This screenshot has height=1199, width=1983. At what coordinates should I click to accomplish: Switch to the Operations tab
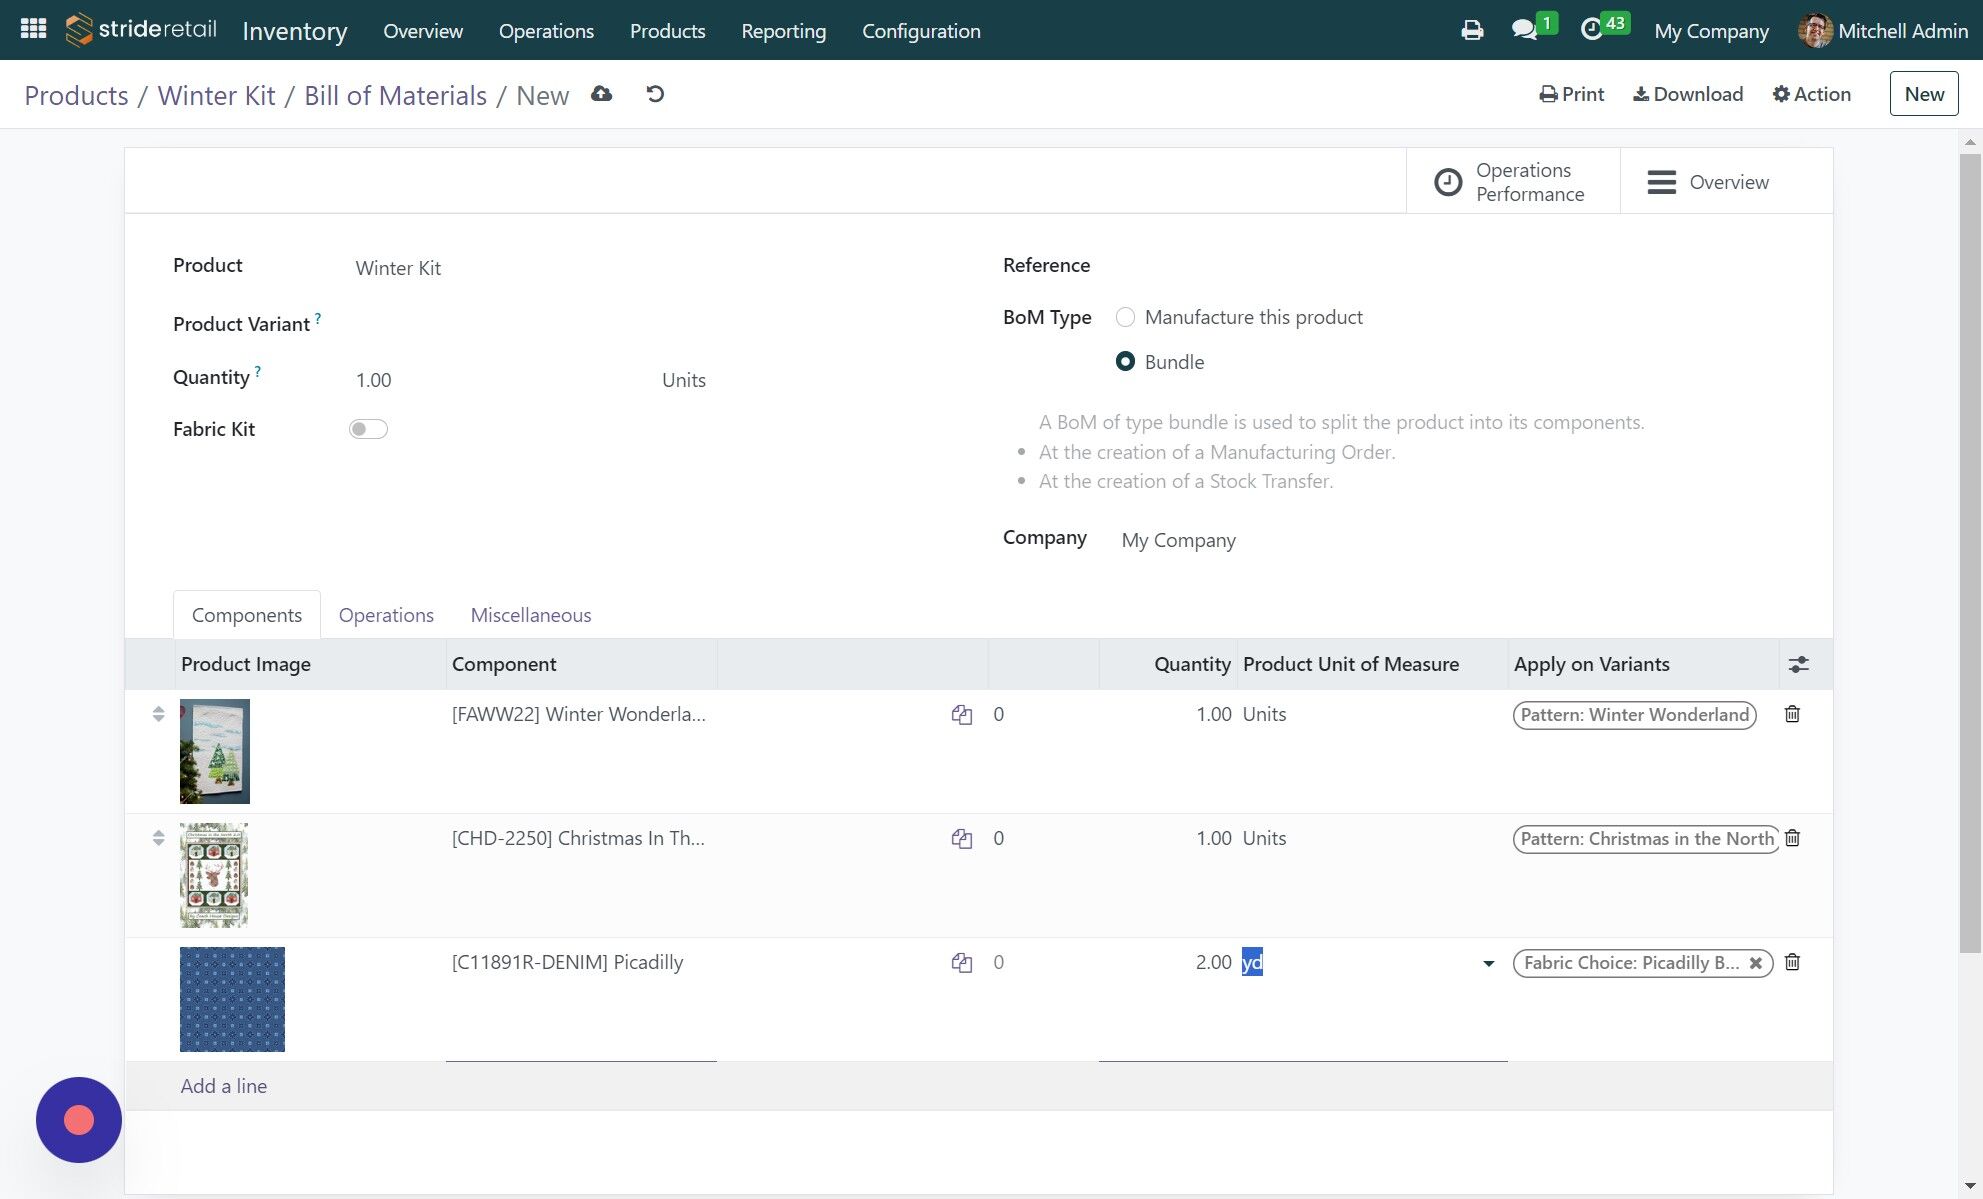(x=385, y=614)
